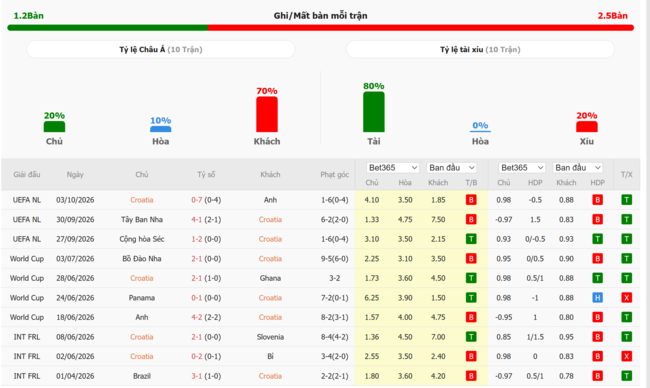650x388 pixels.
Task: Open the second Bet365 bookmaker dropdown
Action: [521, 167]
